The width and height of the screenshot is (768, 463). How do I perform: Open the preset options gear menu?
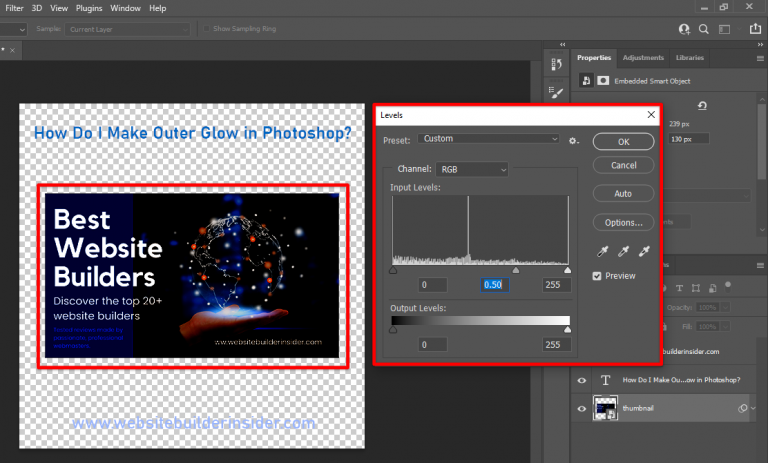(x=574, y=140)
